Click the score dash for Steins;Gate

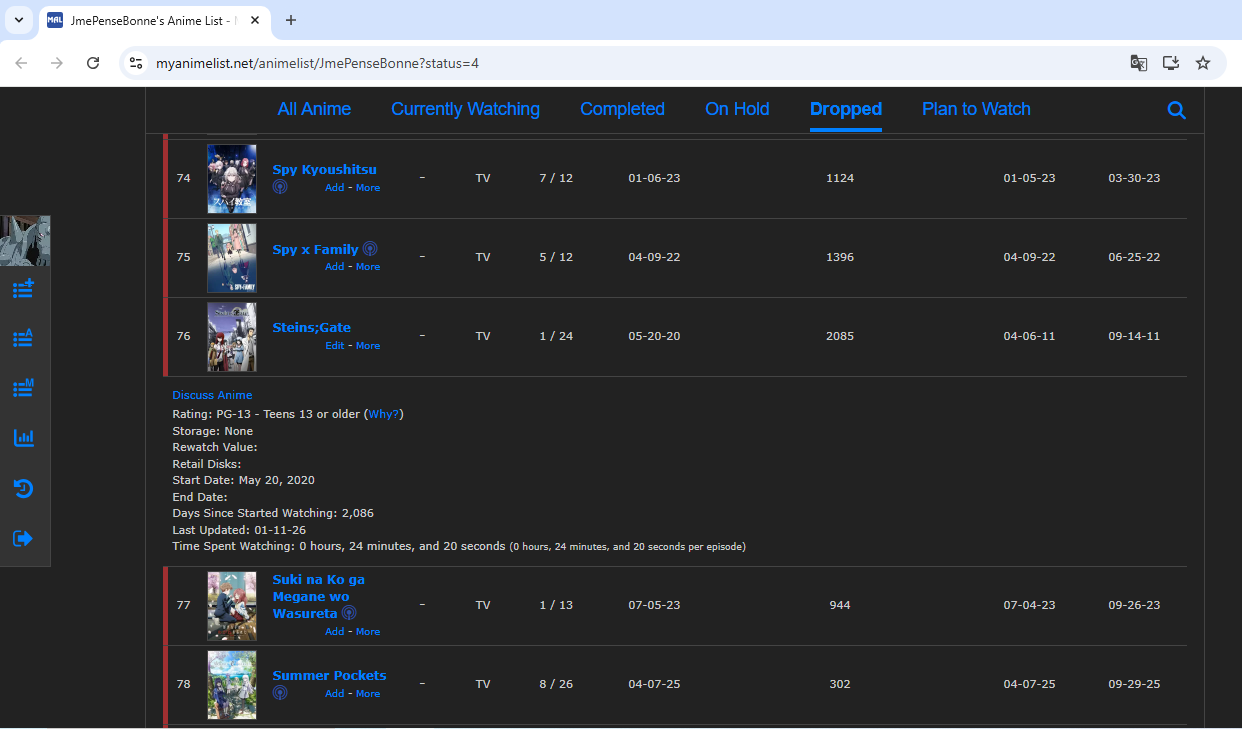(x=422, y=336)
